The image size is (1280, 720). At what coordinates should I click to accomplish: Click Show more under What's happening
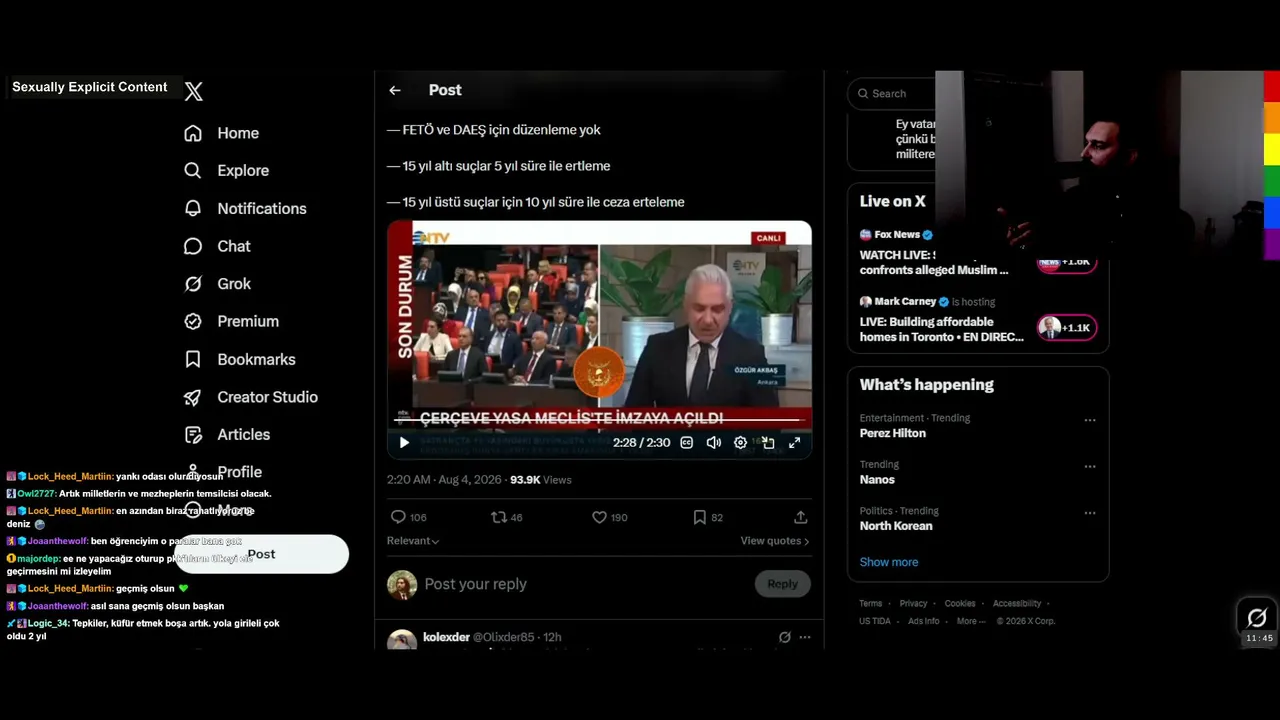click(889, 562)
